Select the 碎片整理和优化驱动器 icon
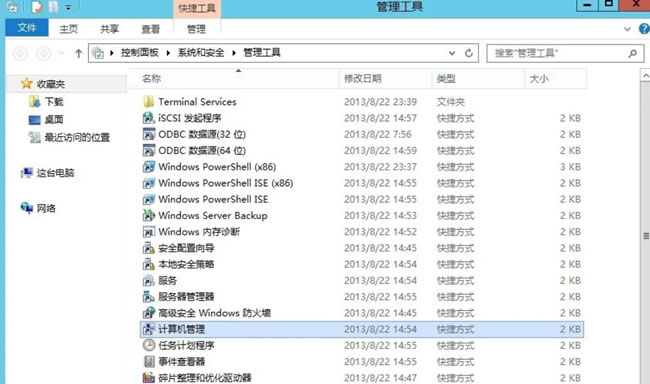Screen dimensions: 650x384 (x=148, y=378)
